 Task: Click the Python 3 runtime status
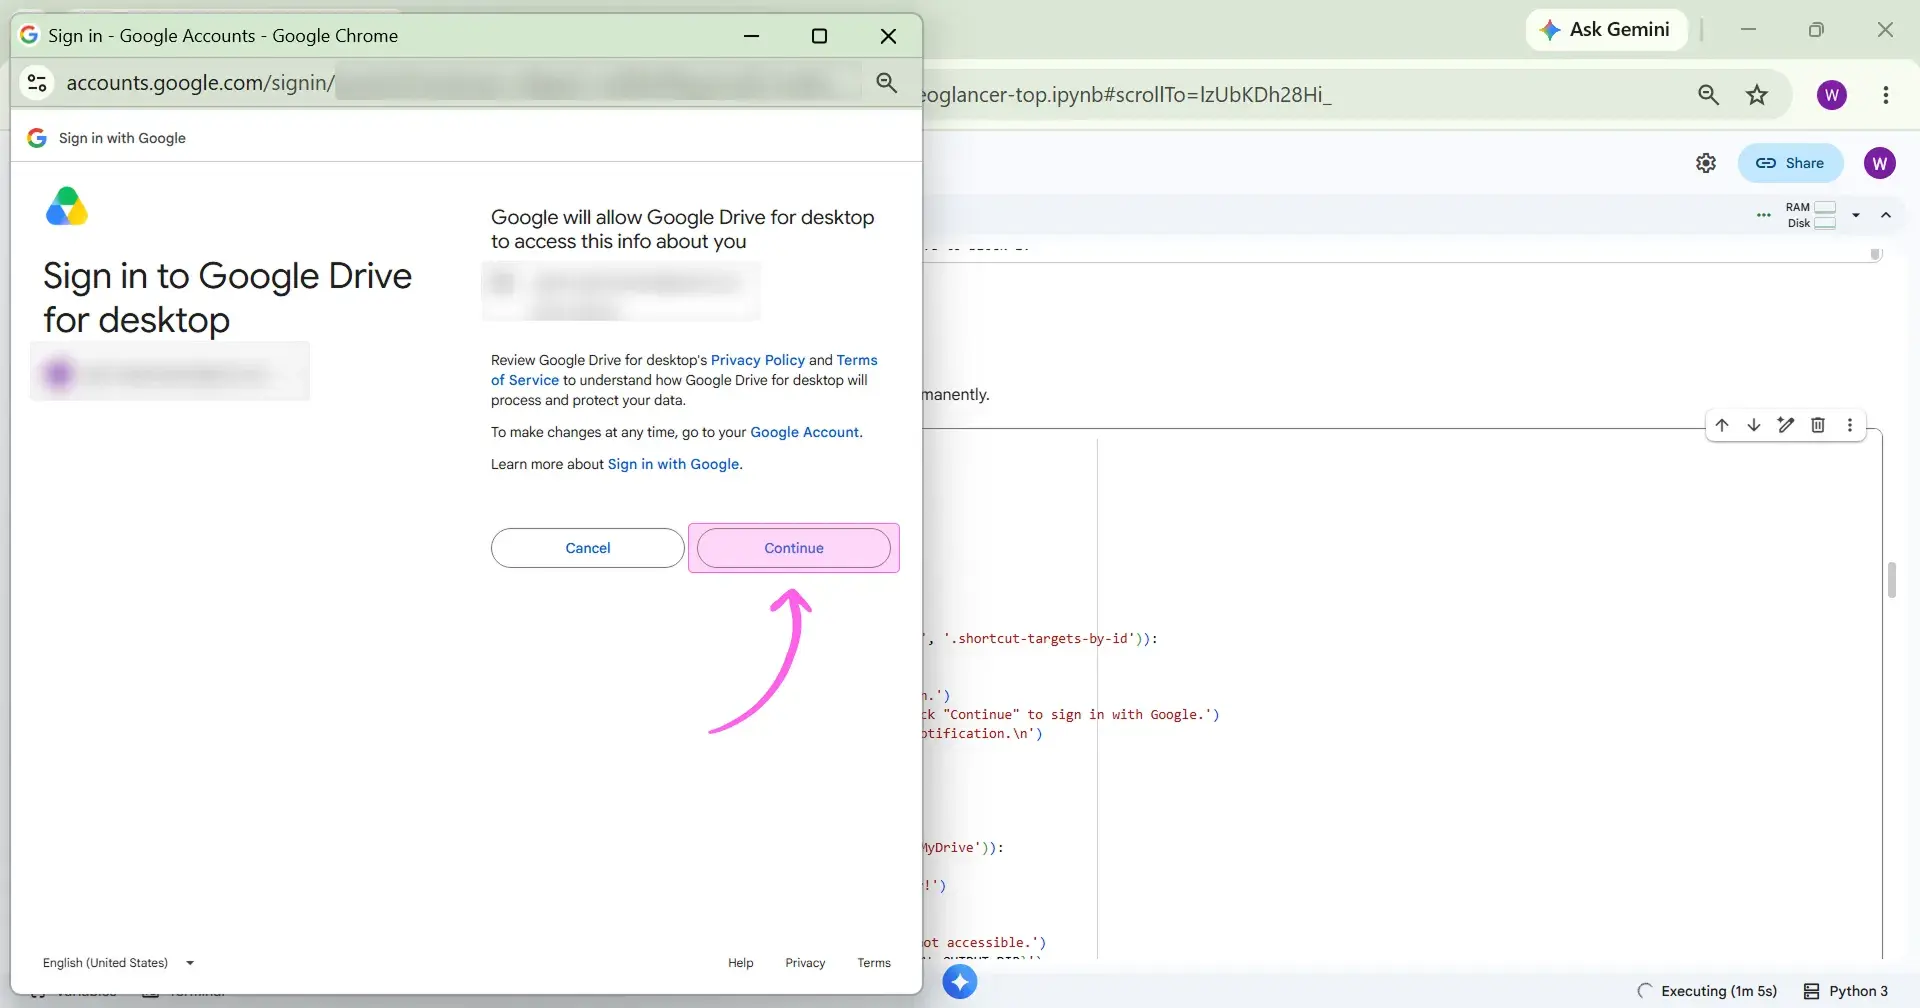(x=1846, y=991)
